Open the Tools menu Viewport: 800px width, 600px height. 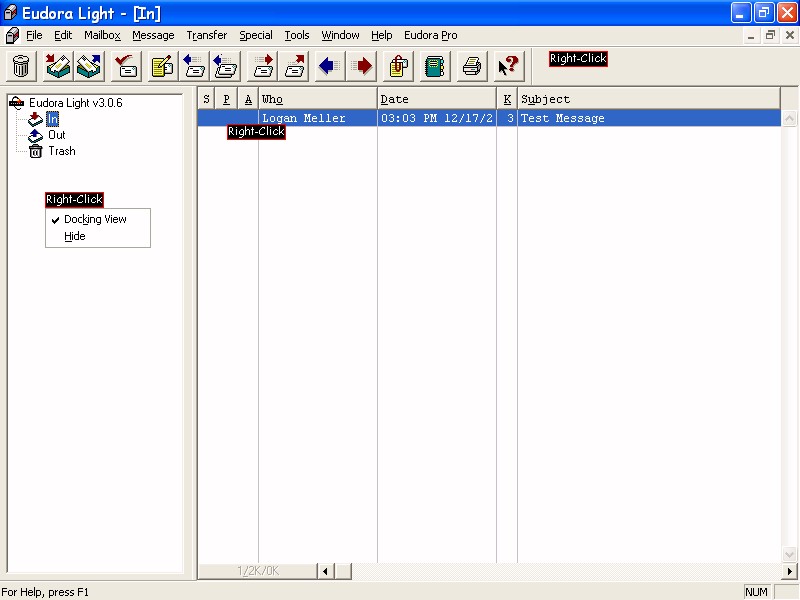pos(297,35)
